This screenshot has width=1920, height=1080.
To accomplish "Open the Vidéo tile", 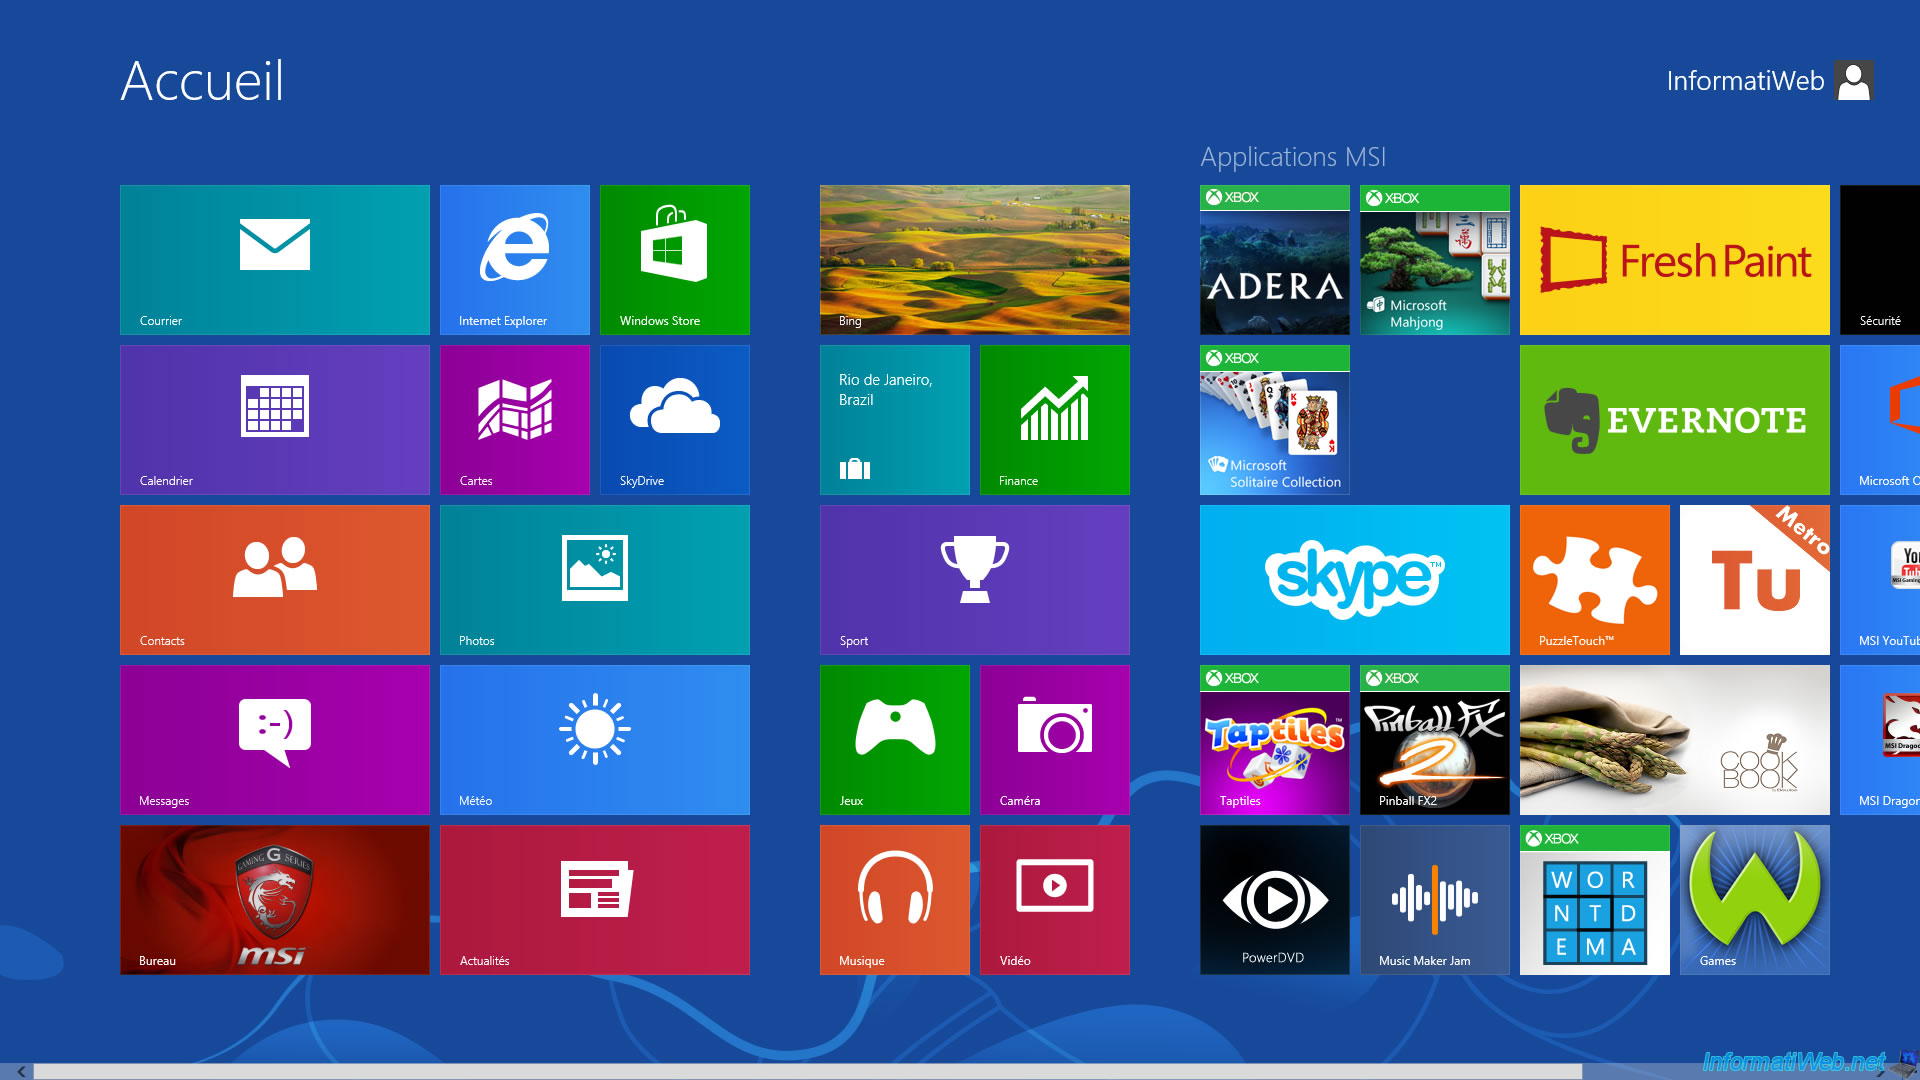I will tap(1055, 900).
